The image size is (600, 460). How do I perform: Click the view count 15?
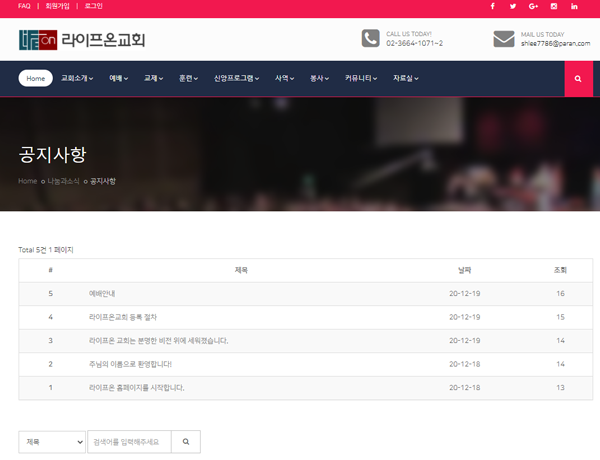[561, 317]
